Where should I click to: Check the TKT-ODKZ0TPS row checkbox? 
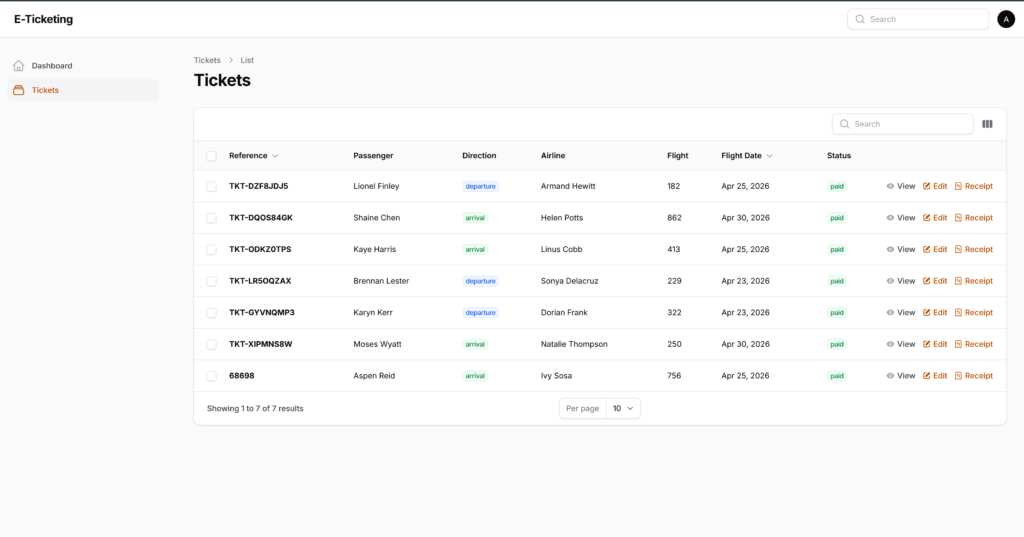click(x=212, y=250)
